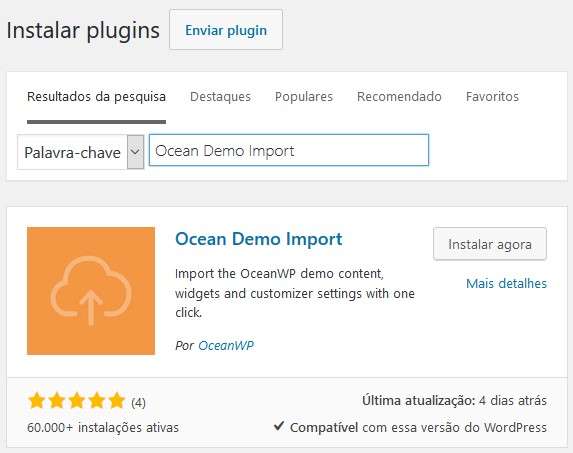The width and height of the screenshot is (573, 453).
Task: Select the Palavra-chave search type box
Action: 80,152
